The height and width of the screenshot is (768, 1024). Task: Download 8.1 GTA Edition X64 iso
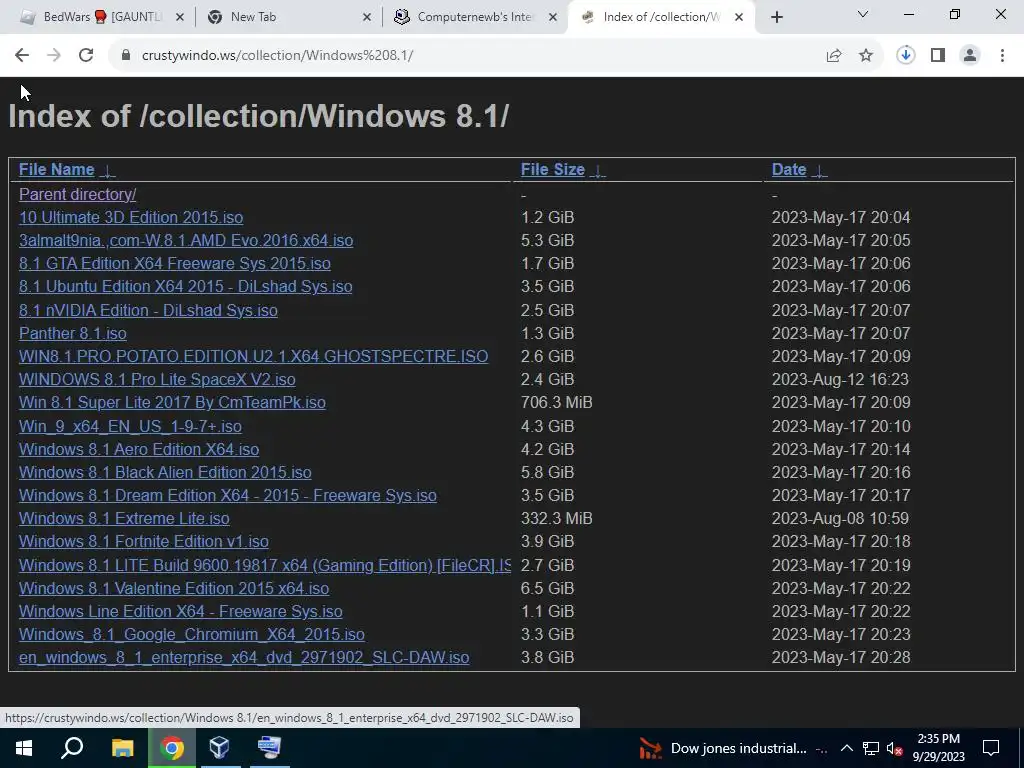pyautogui.click(x=174, y=263)
